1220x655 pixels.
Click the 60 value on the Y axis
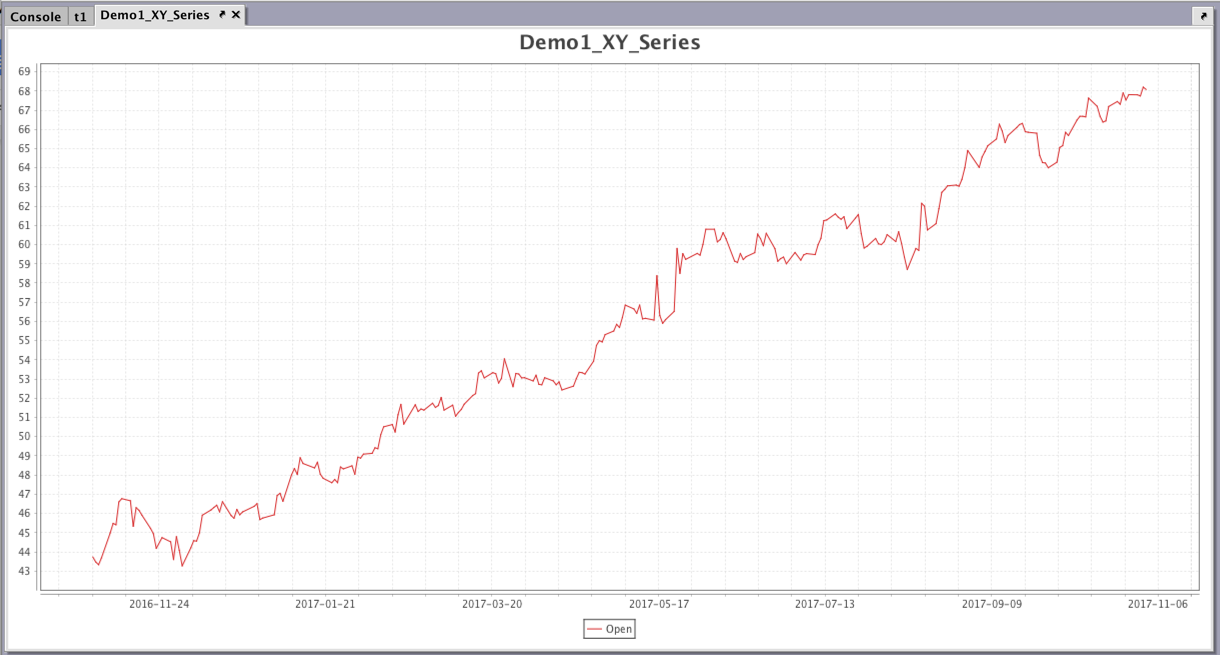pos(24,244)
